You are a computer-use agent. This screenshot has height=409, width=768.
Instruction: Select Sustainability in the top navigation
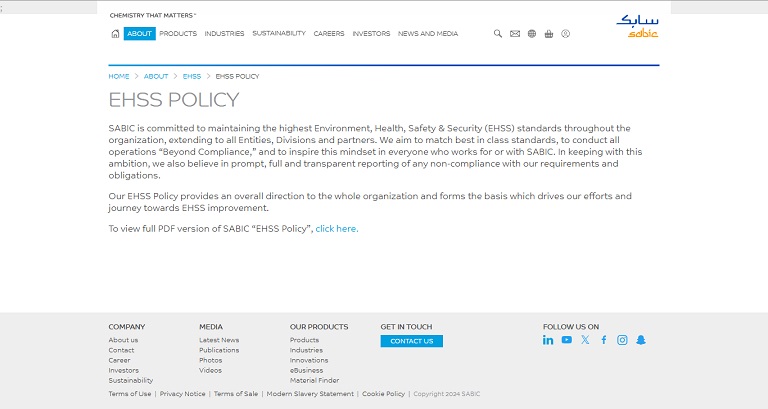(279, 34)
